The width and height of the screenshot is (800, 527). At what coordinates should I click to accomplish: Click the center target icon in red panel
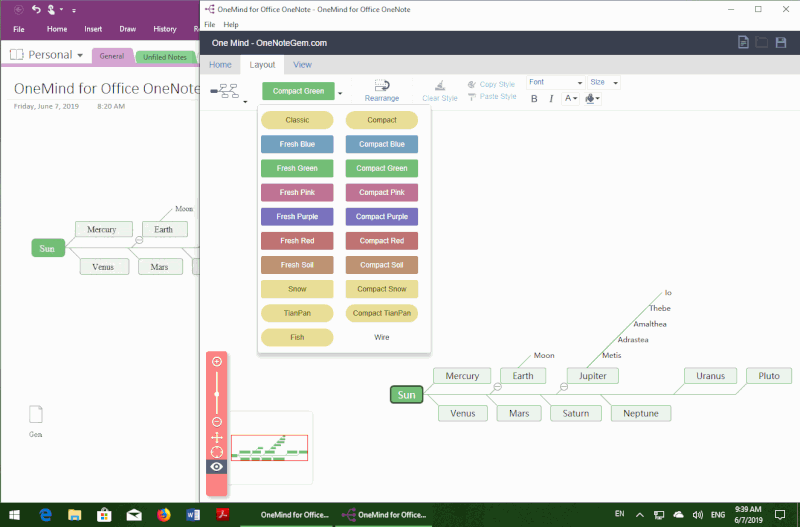click(217, 452)
